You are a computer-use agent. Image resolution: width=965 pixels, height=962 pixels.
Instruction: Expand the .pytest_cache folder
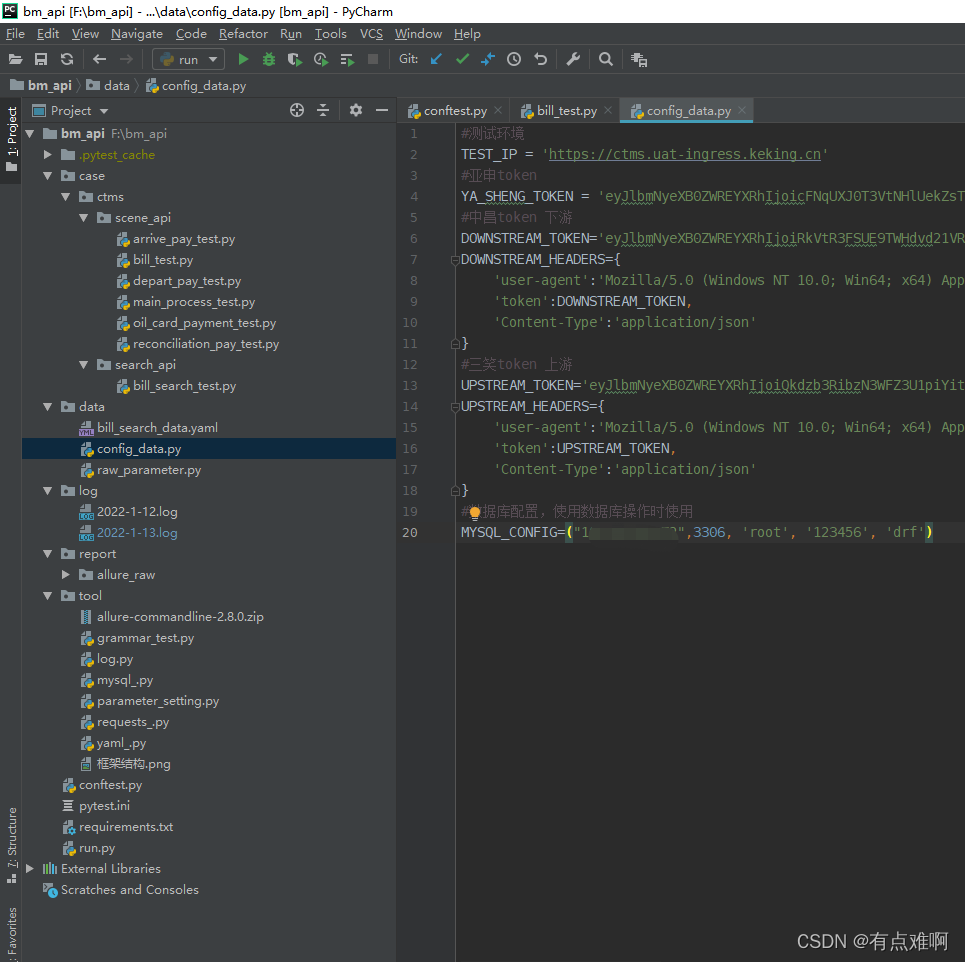pyautogui.click(x=47, y=154)
